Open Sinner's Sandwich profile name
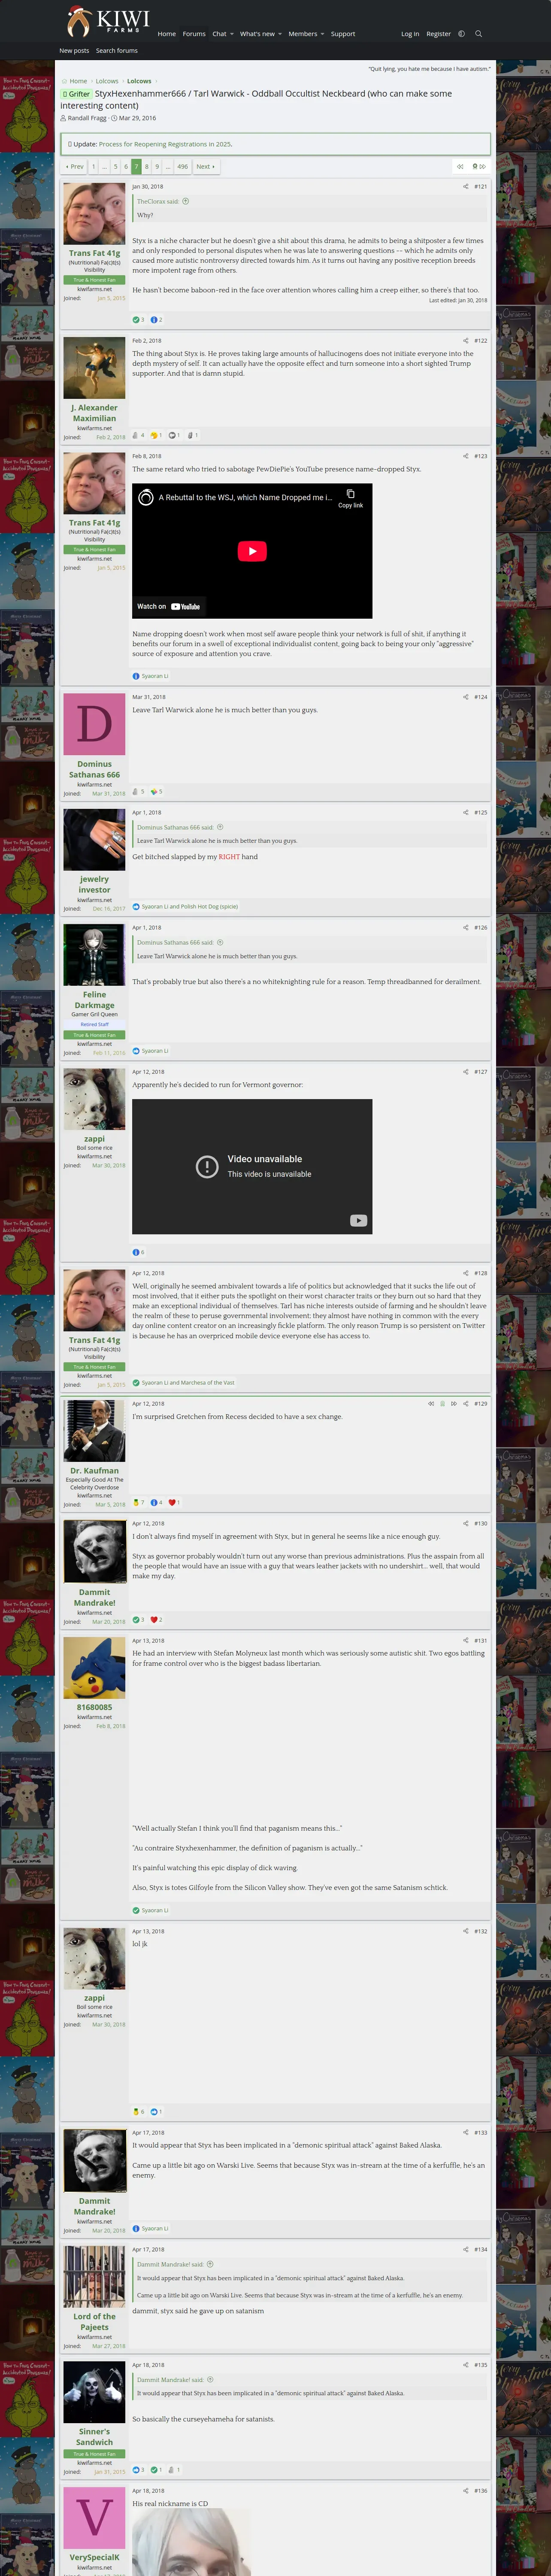551x2576 pixels. (94, 2436)
